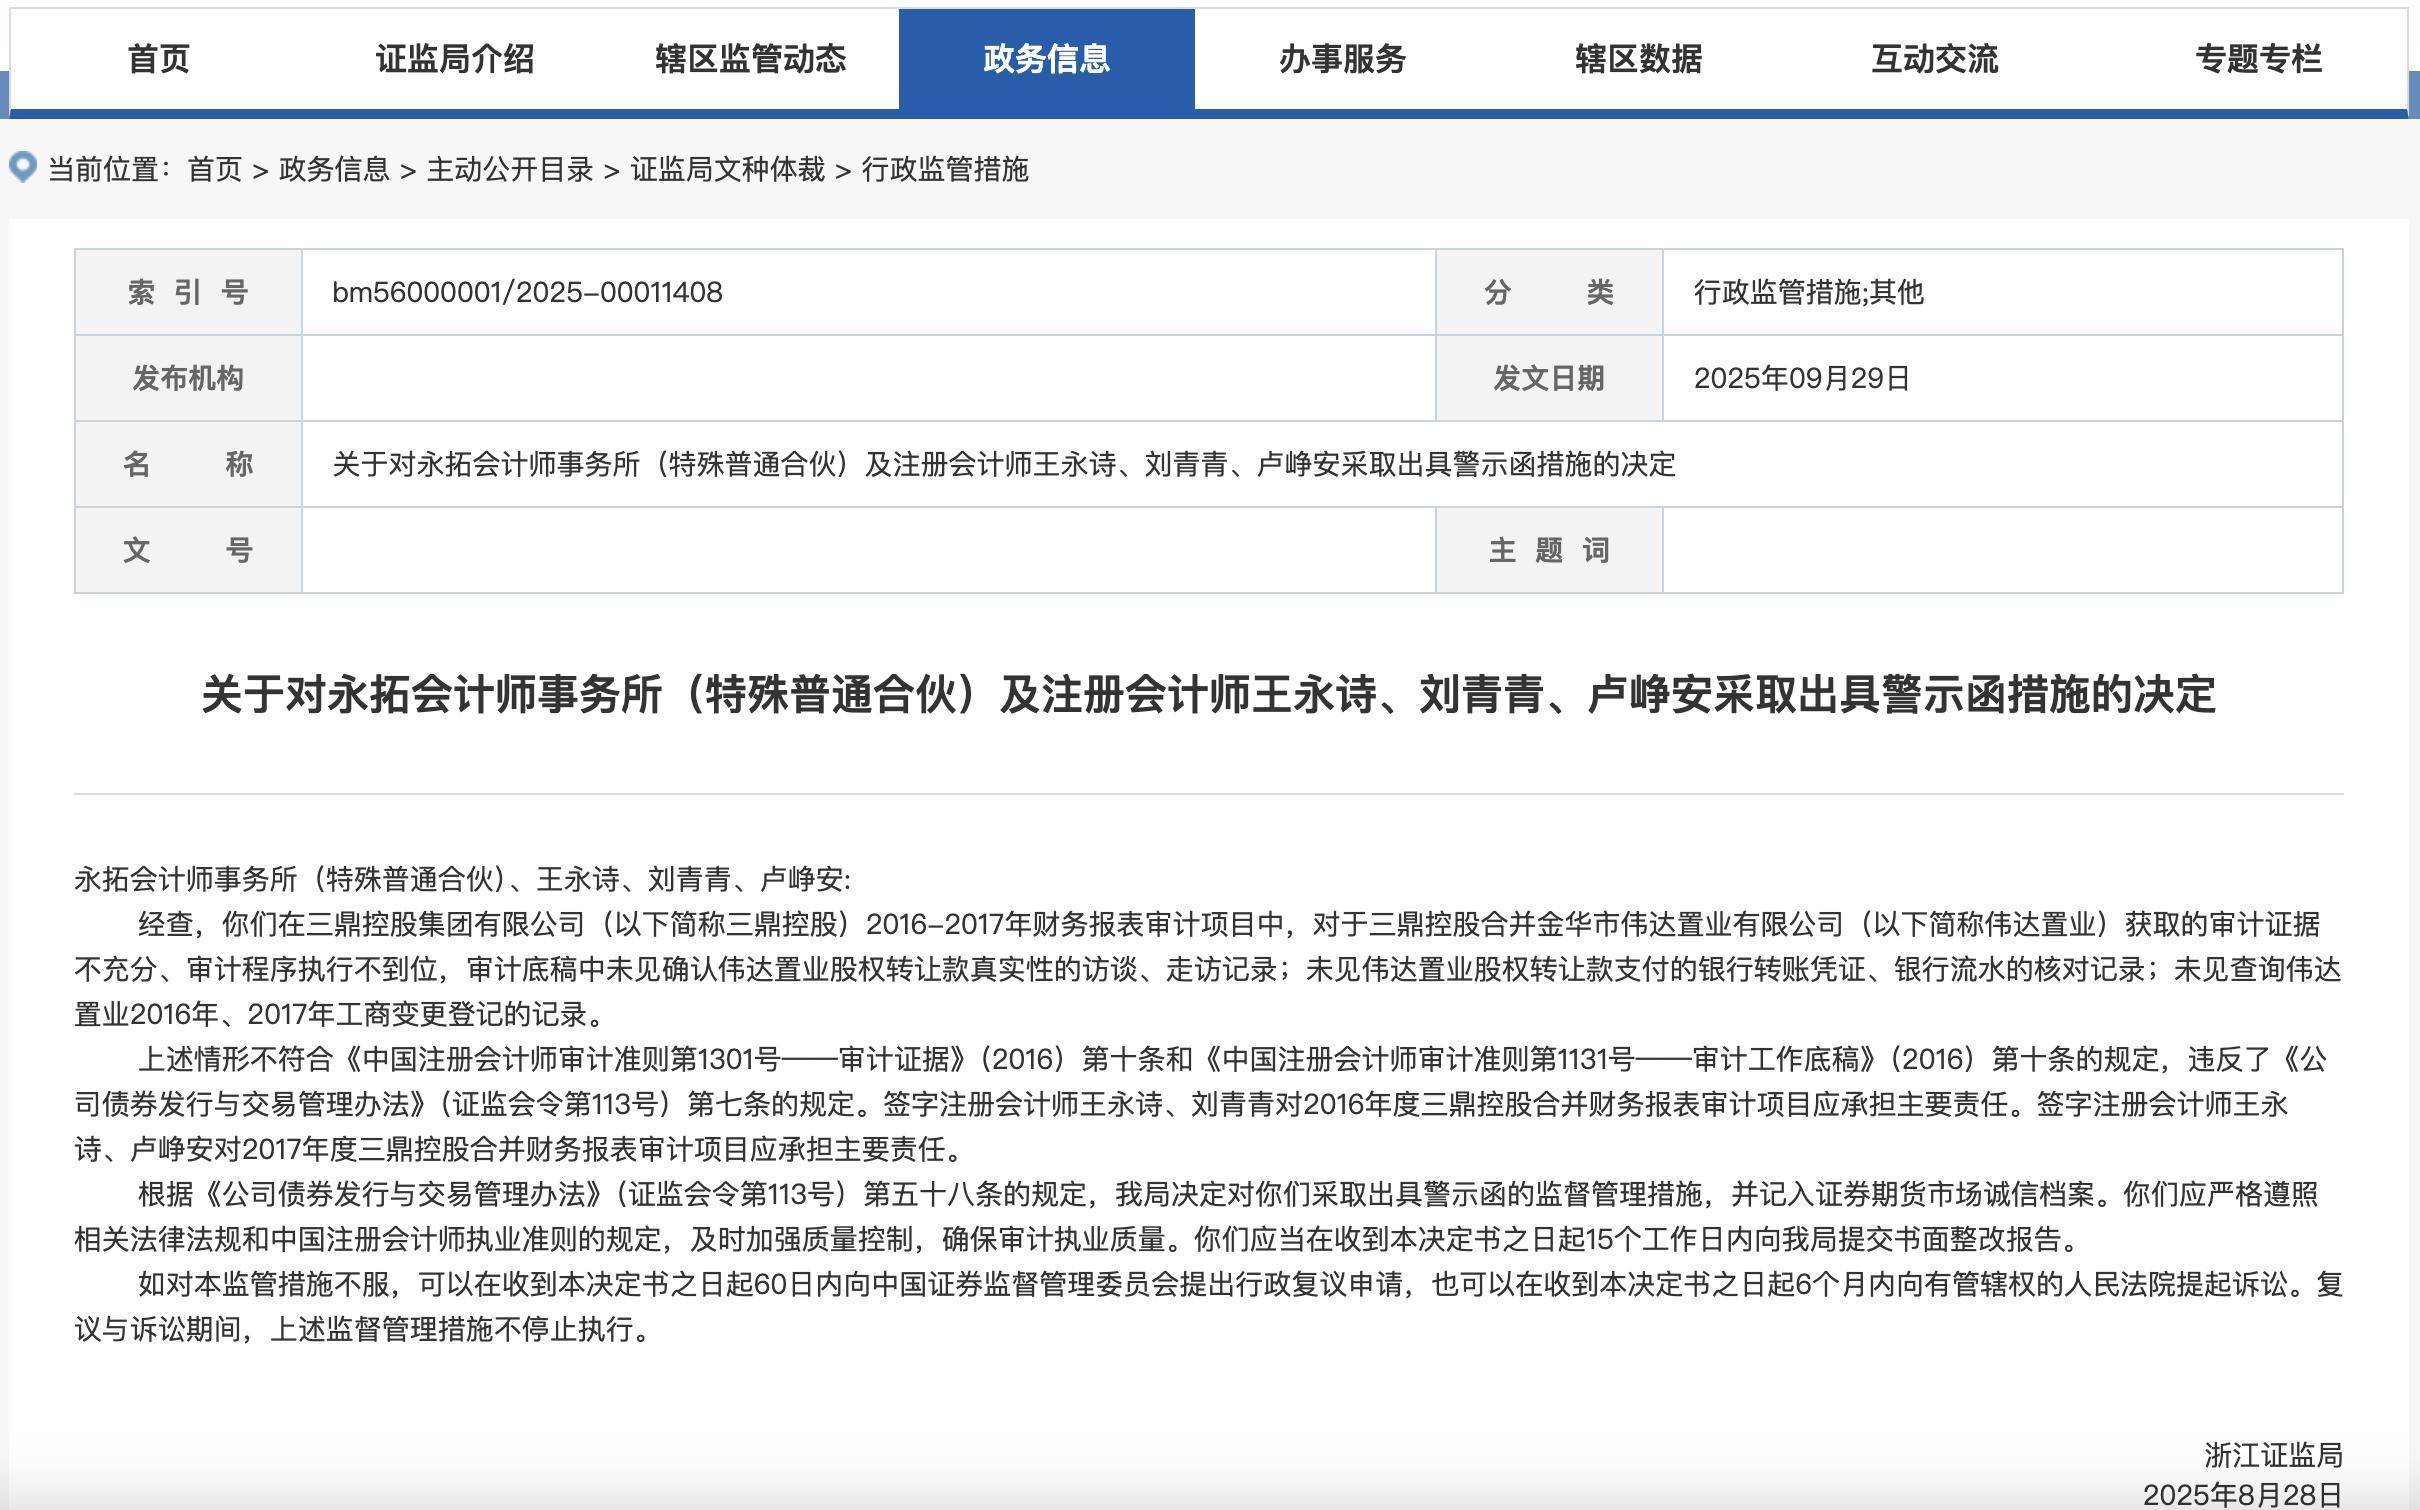Click 政务信息 breadcrumb link
Screen dimensions: 2420x1510
click(334, 170)
